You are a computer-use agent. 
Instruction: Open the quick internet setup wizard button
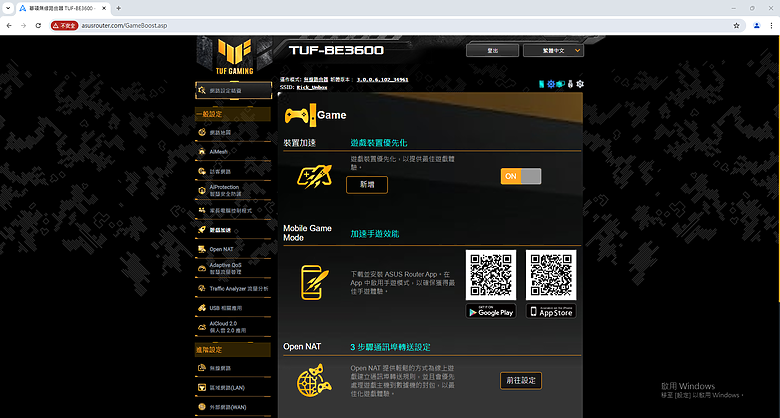tap(233, 91)
